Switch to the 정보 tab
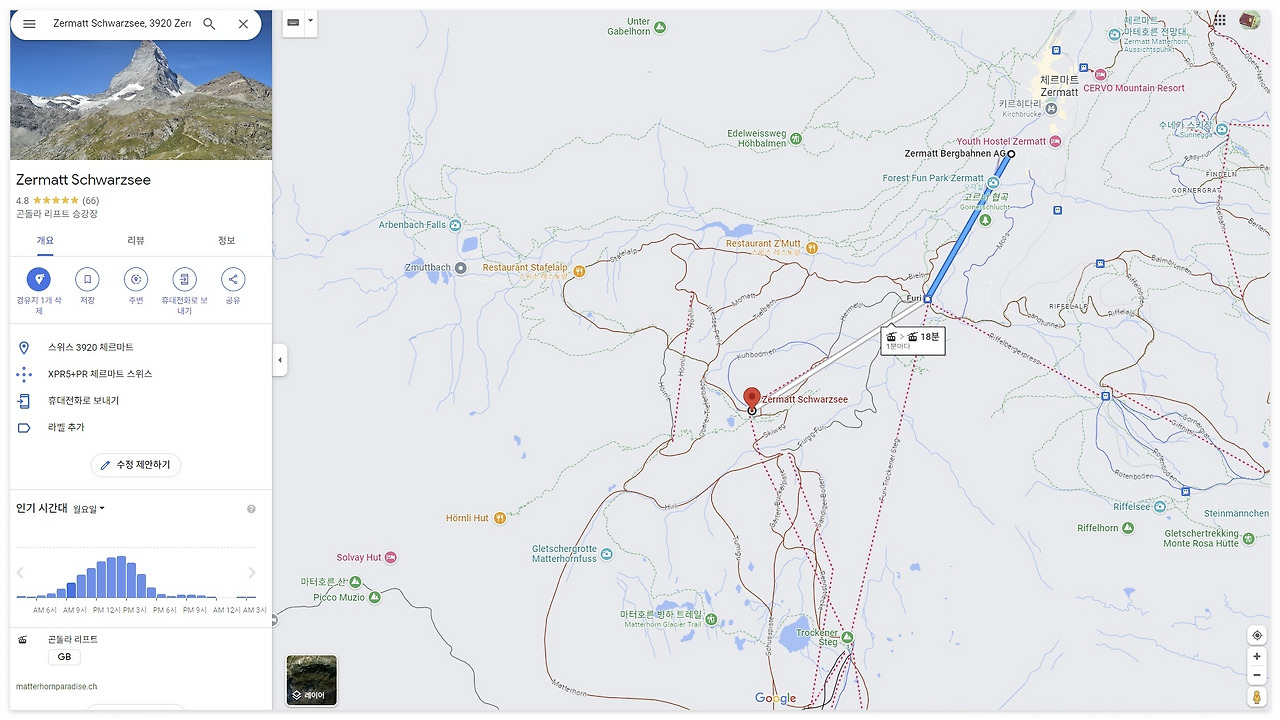This screenshot has width=1280, height=720. 226,241
